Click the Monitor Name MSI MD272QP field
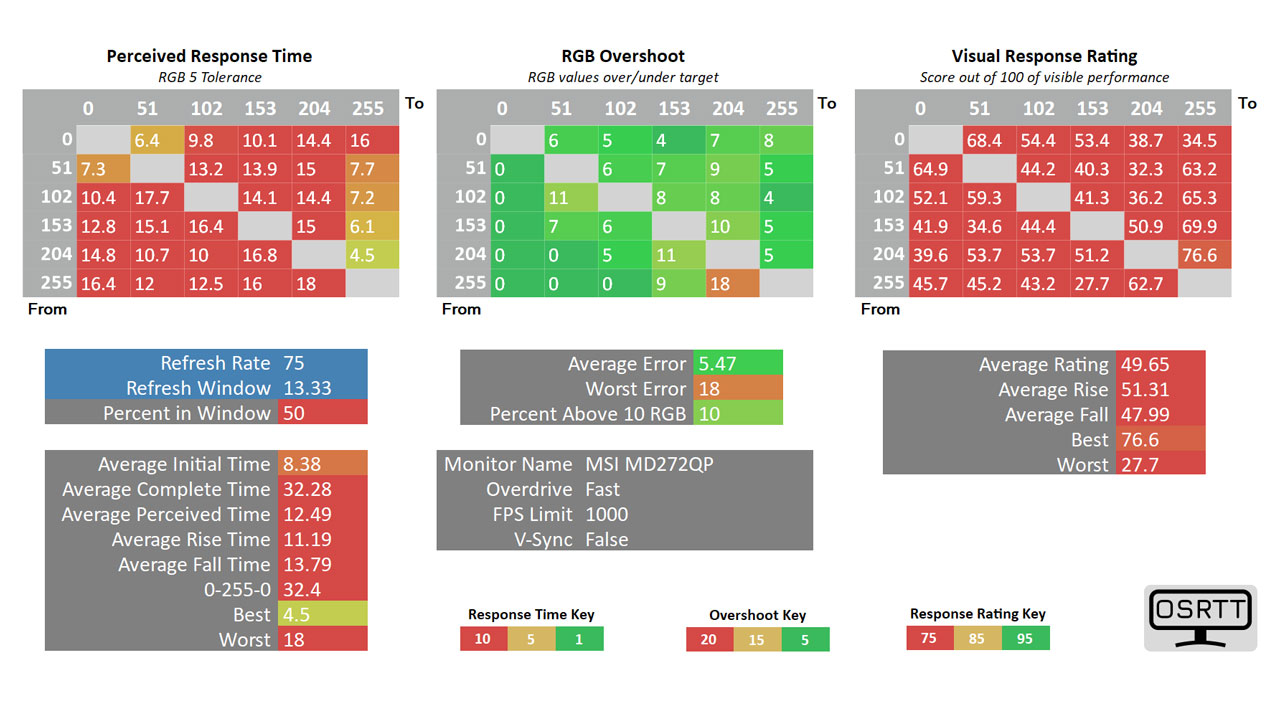Viewport: 1280px width, 720px height. (x=625, y=463)
